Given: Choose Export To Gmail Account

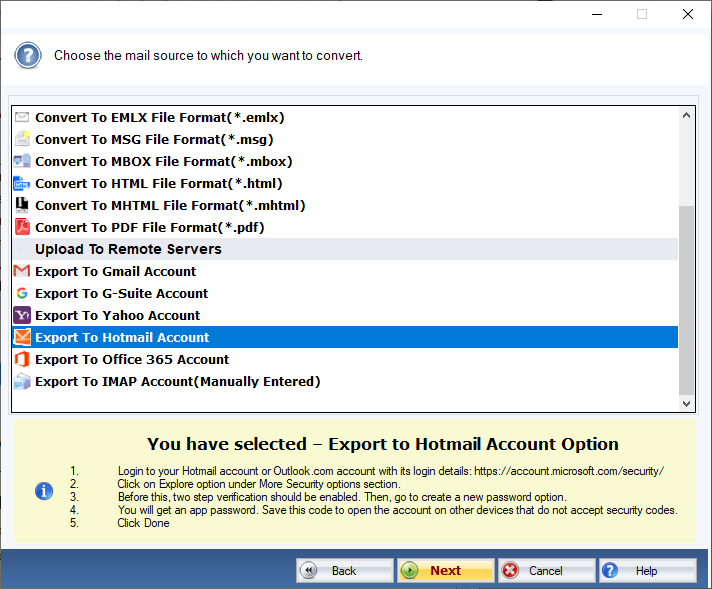Looking at the screenshot, I should point(345,272).
